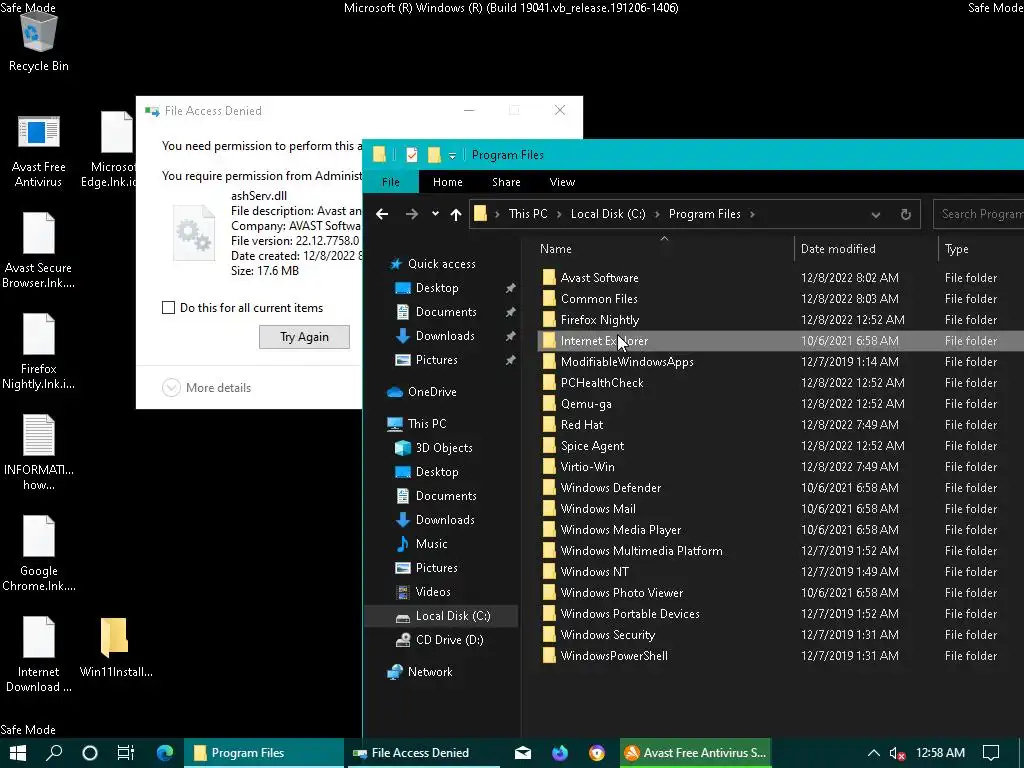Select the Google Chrome.lnk desktop file
1024x768 pixels.
tap(39, 554)
